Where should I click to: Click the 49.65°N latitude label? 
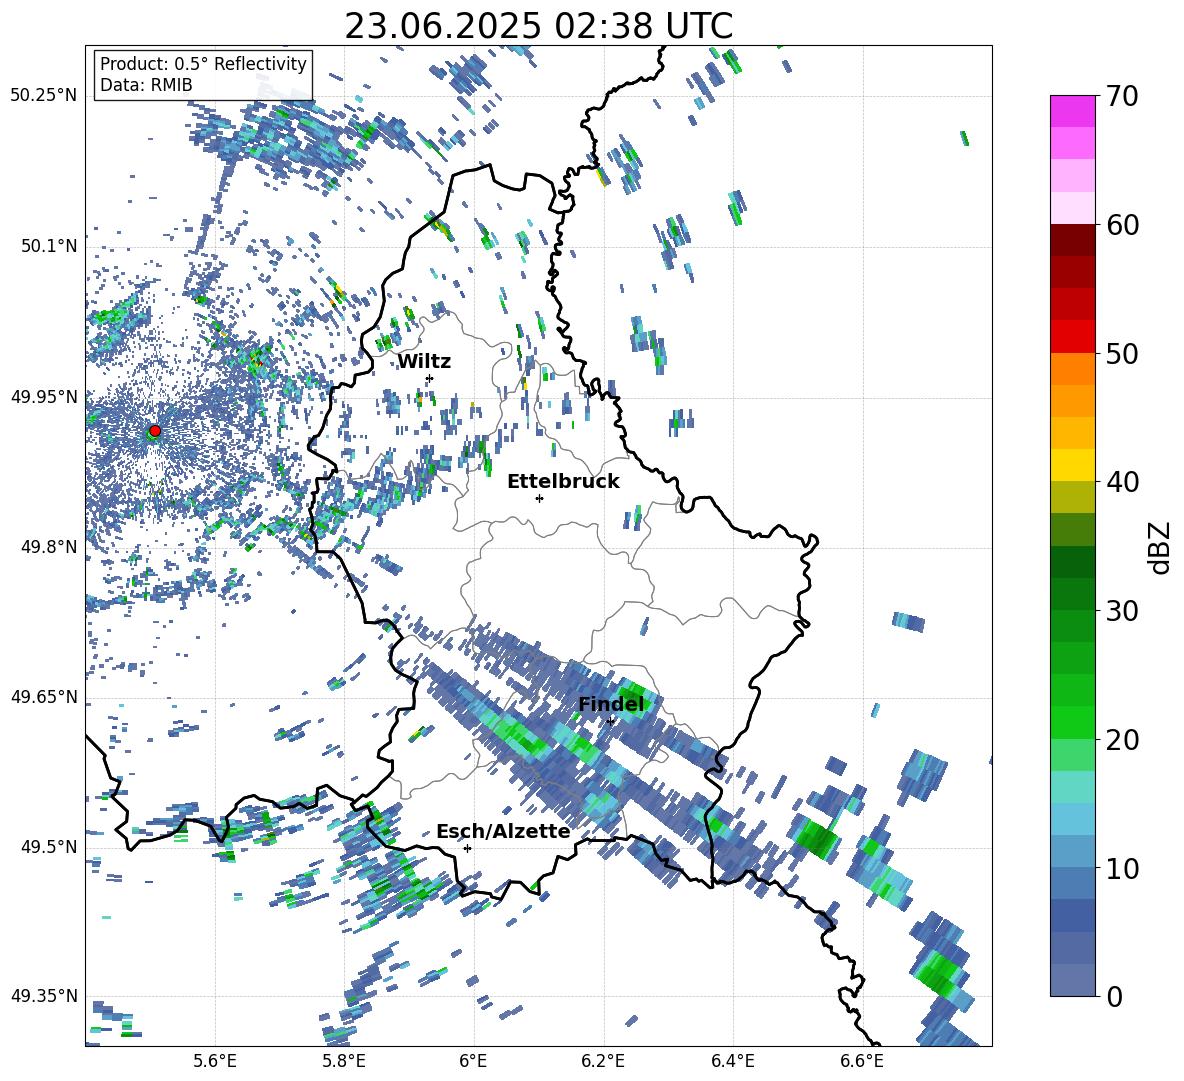pos(44,697)
